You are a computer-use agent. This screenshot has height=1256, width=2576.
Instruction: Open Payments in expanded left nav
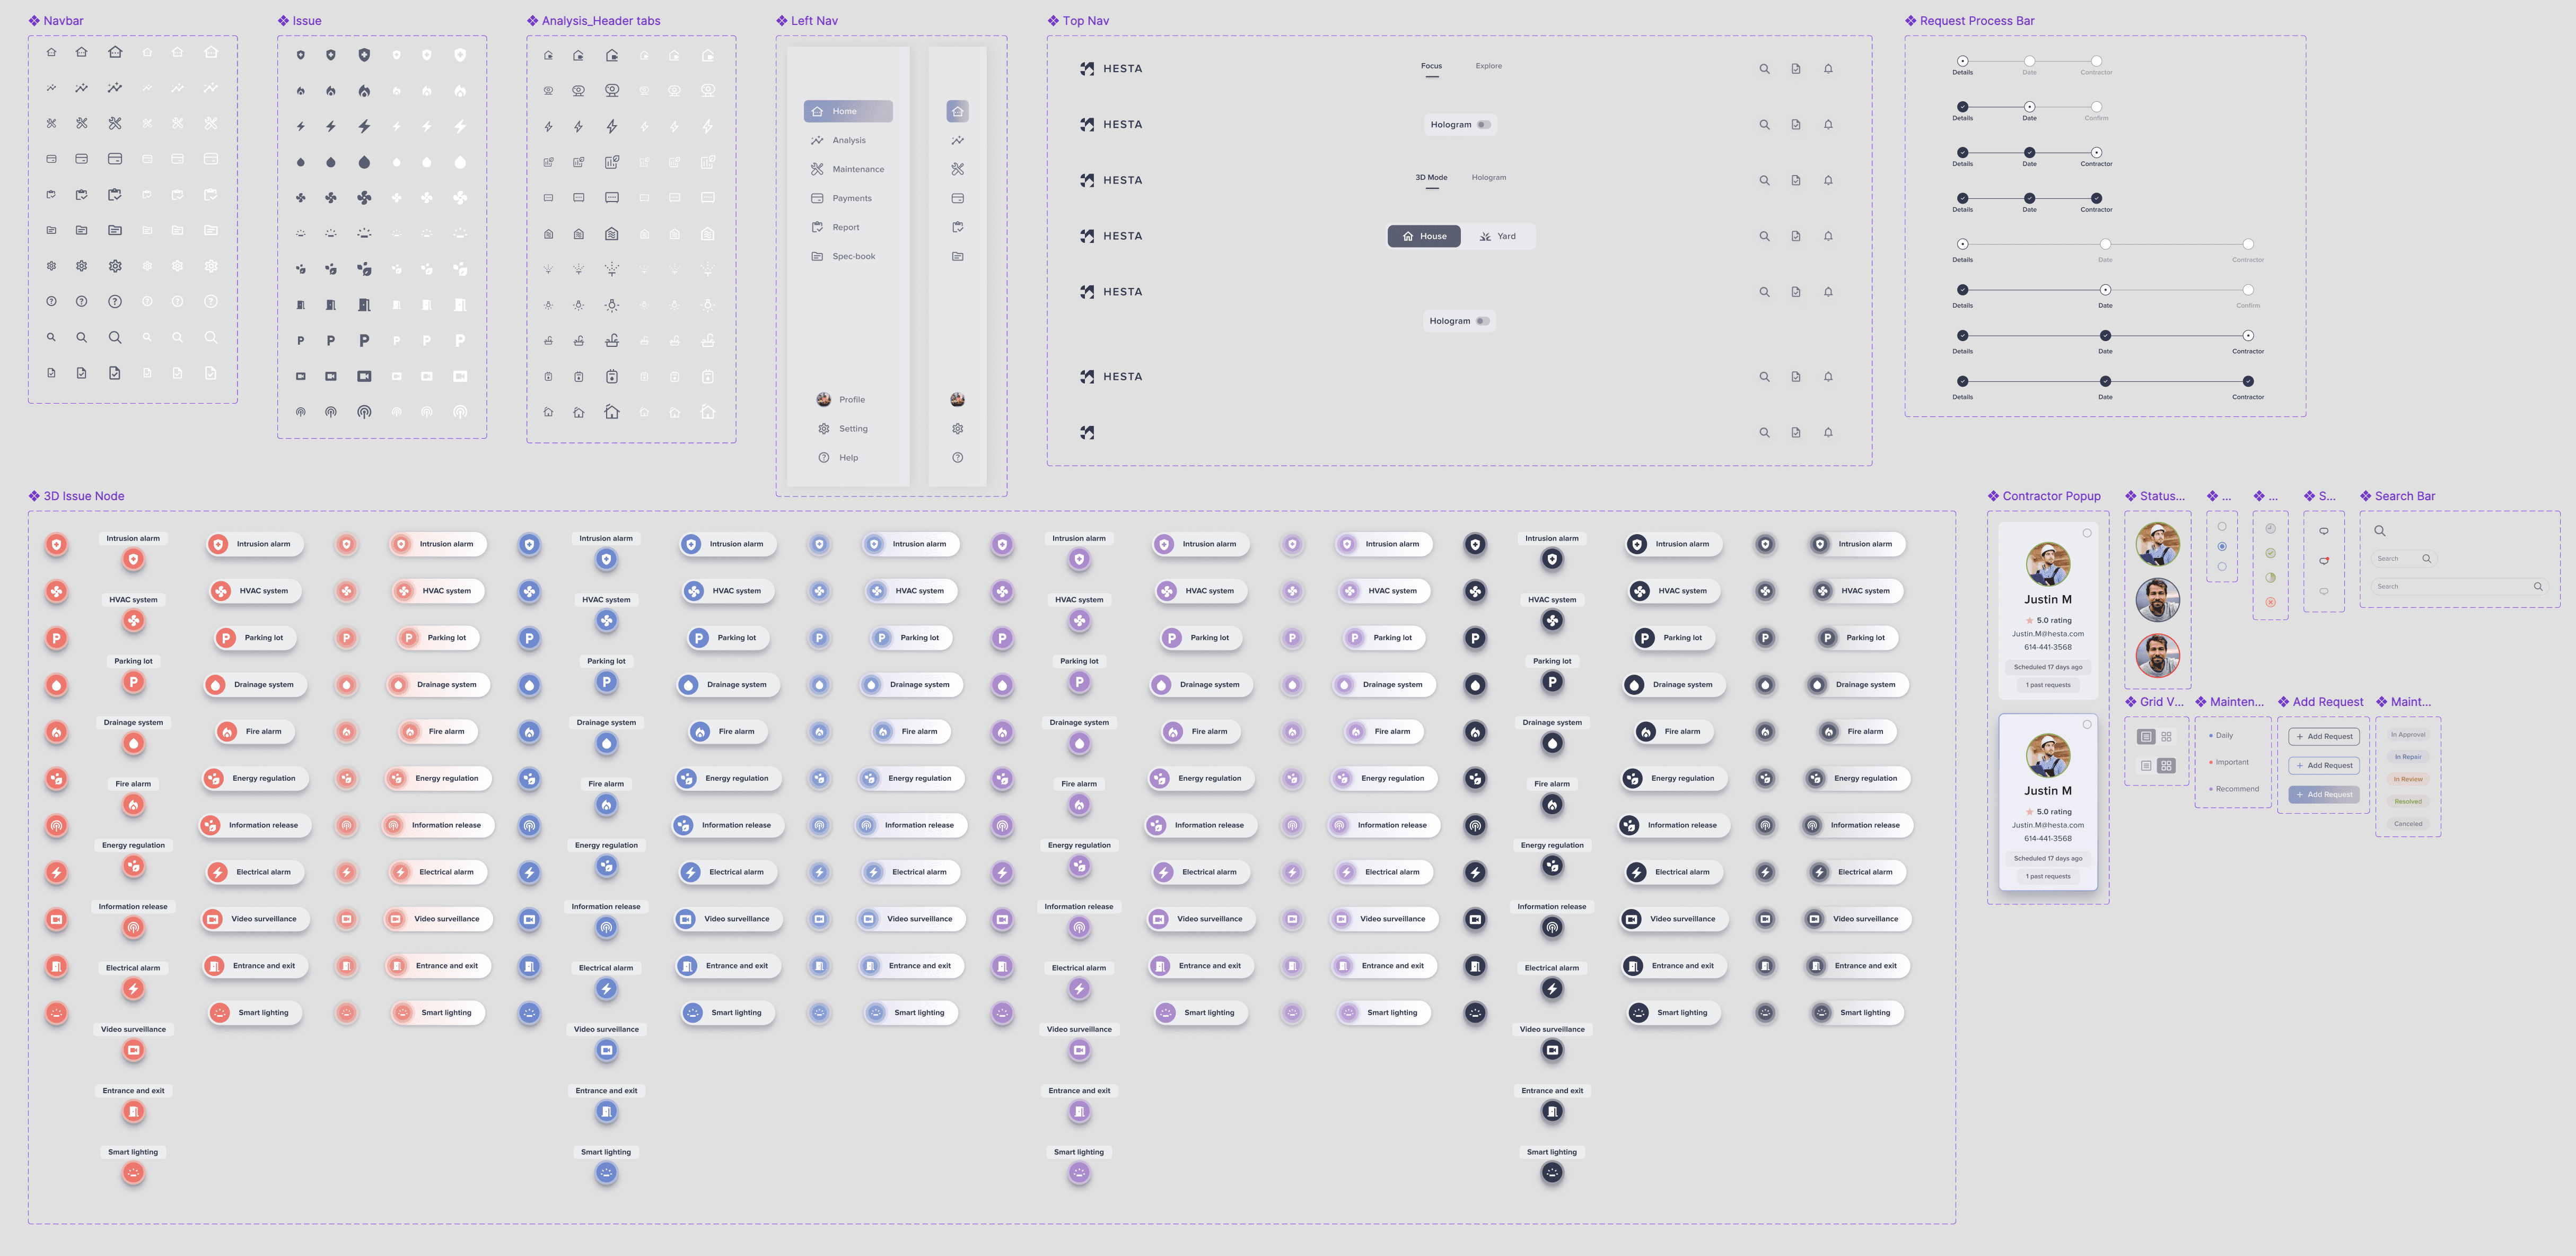coord(851,199)
